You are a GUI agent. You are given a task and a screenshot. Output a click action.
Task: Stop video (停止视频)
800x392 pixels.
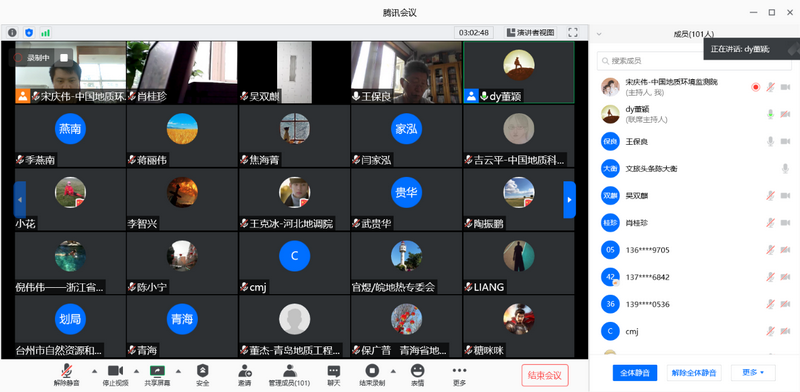[116, 375]
